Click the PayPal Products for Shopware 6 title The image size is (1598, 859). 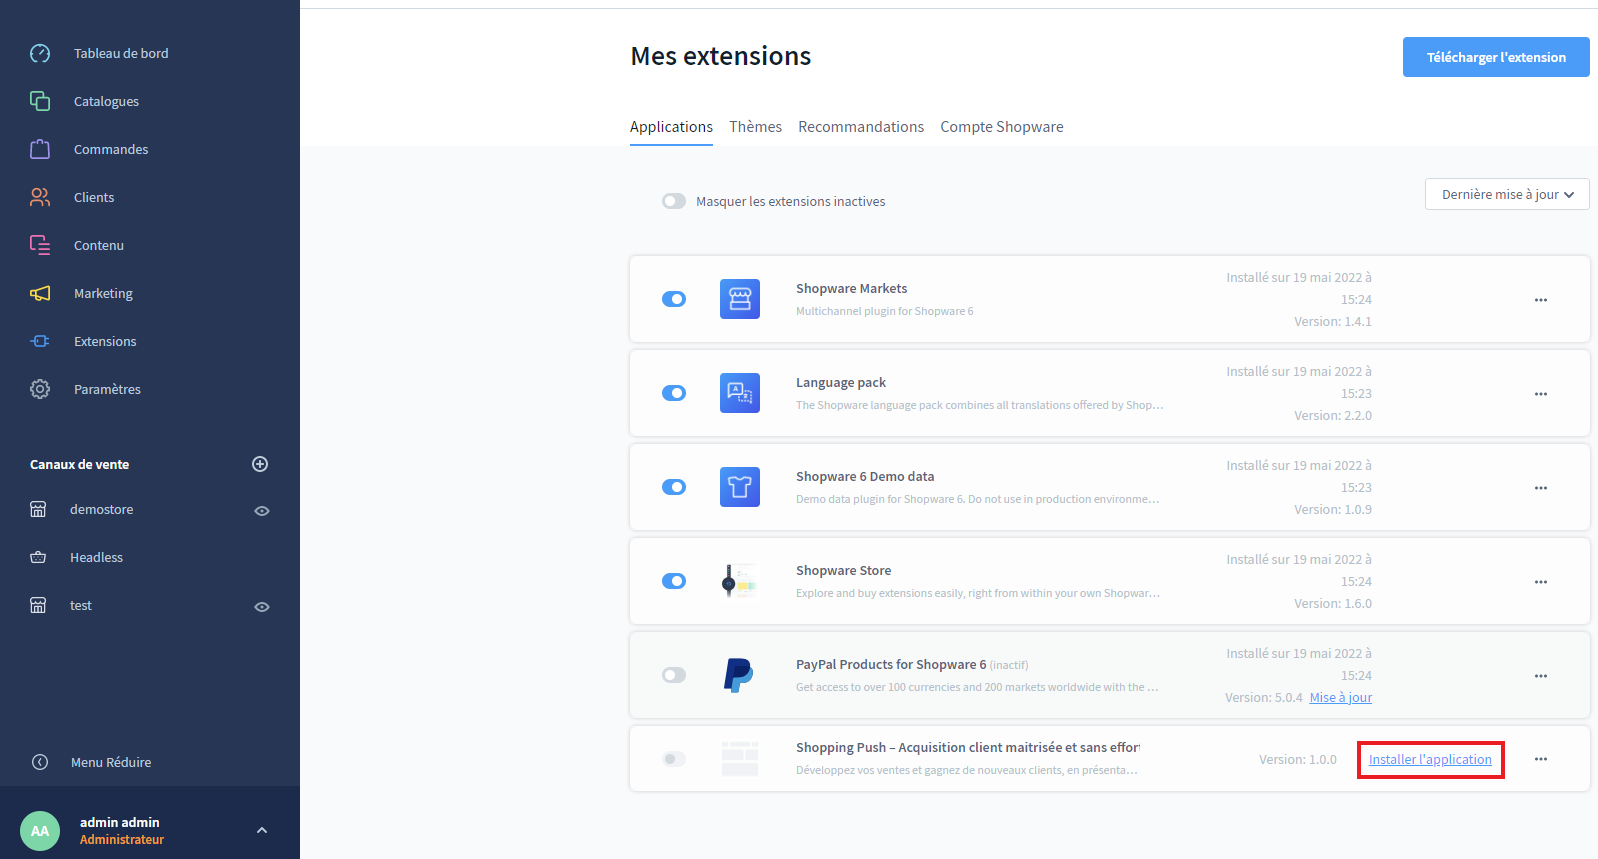point(891,664)
